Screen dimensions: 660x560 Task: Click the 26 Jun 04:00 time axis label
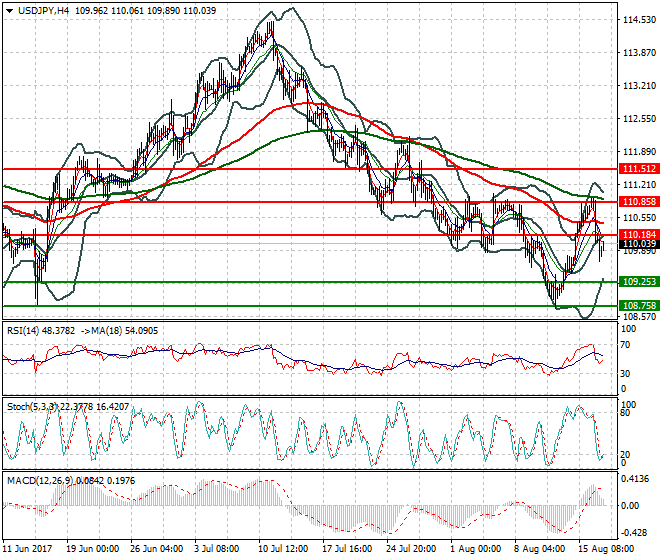[x=157, y=549]
